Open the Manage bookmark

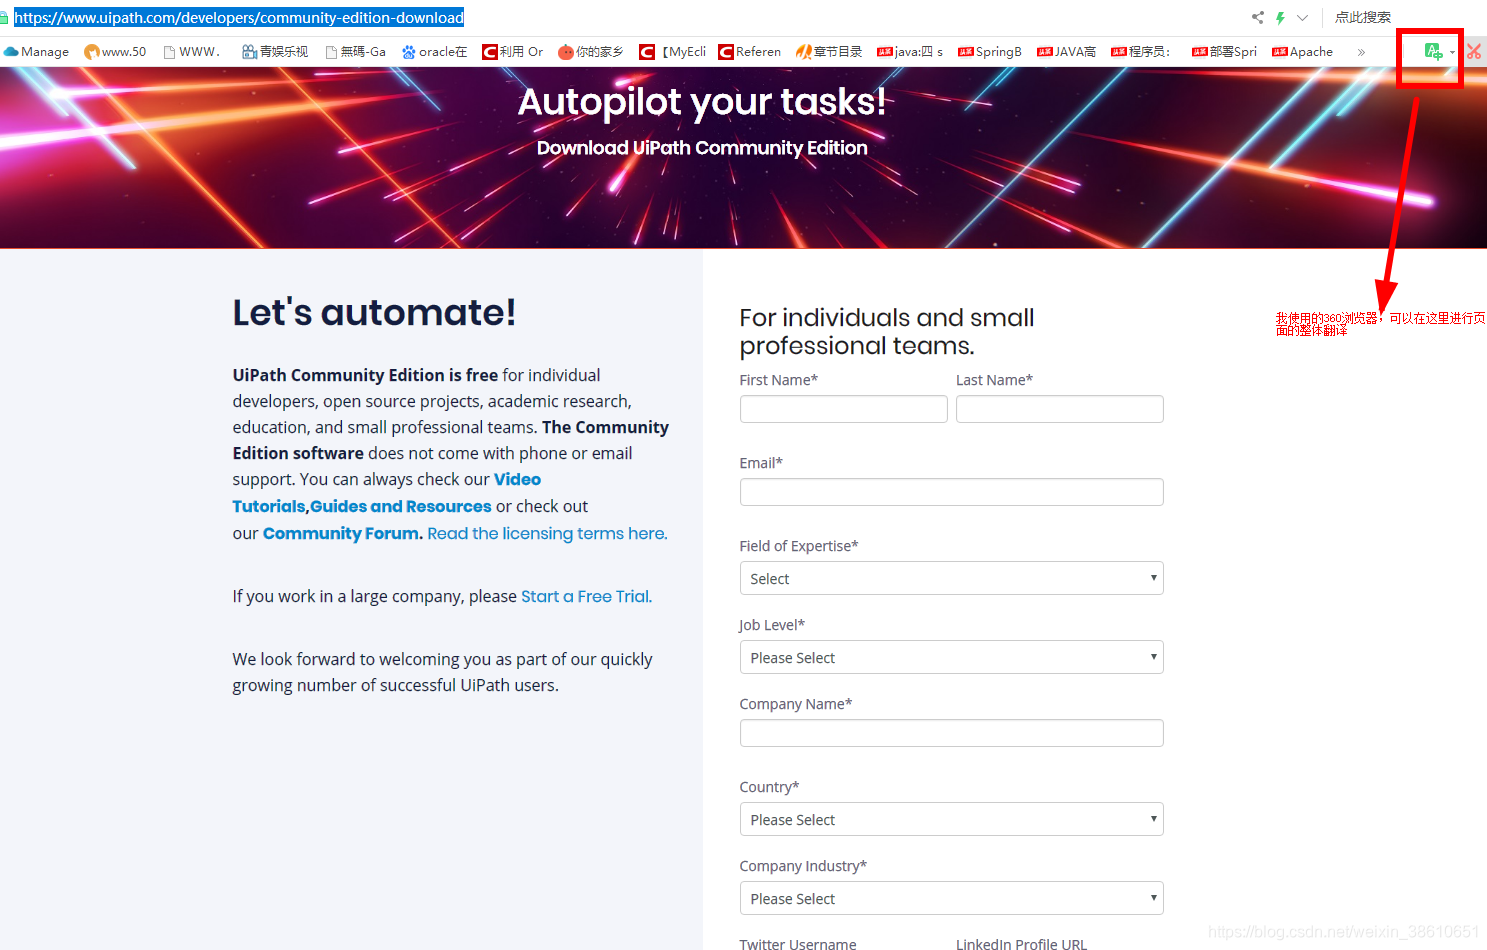37,51
